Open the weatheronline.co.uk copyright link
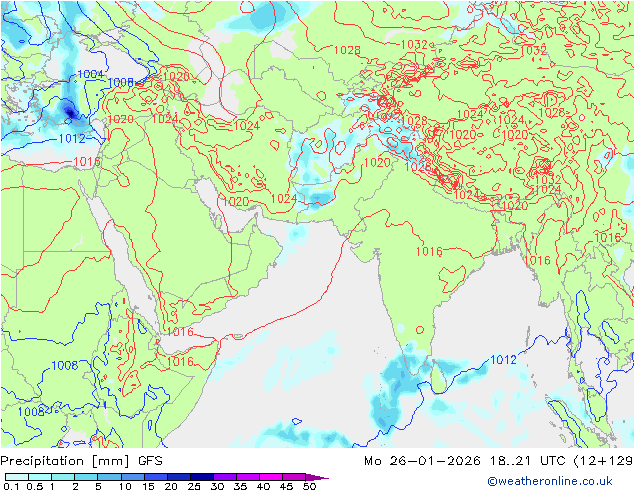 549,481
